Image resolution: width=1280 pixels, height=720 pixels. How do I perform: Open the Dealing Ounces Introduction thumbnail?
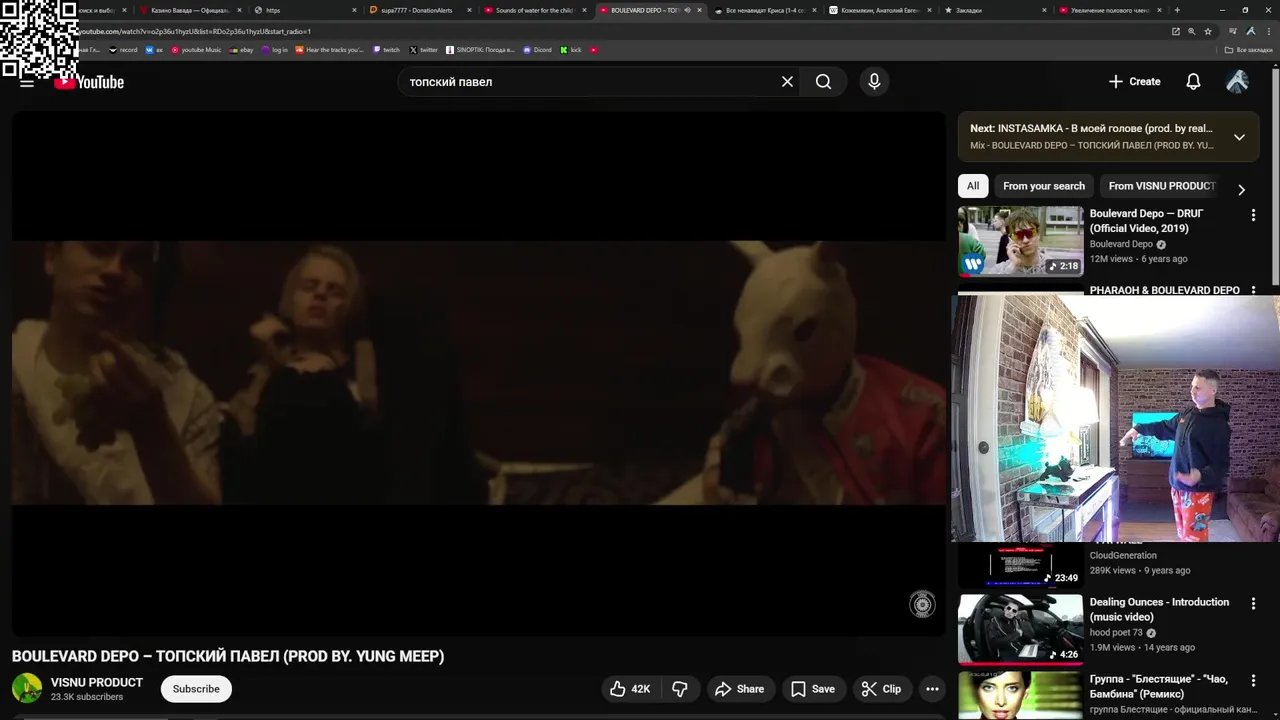(x=1020, y=630)
